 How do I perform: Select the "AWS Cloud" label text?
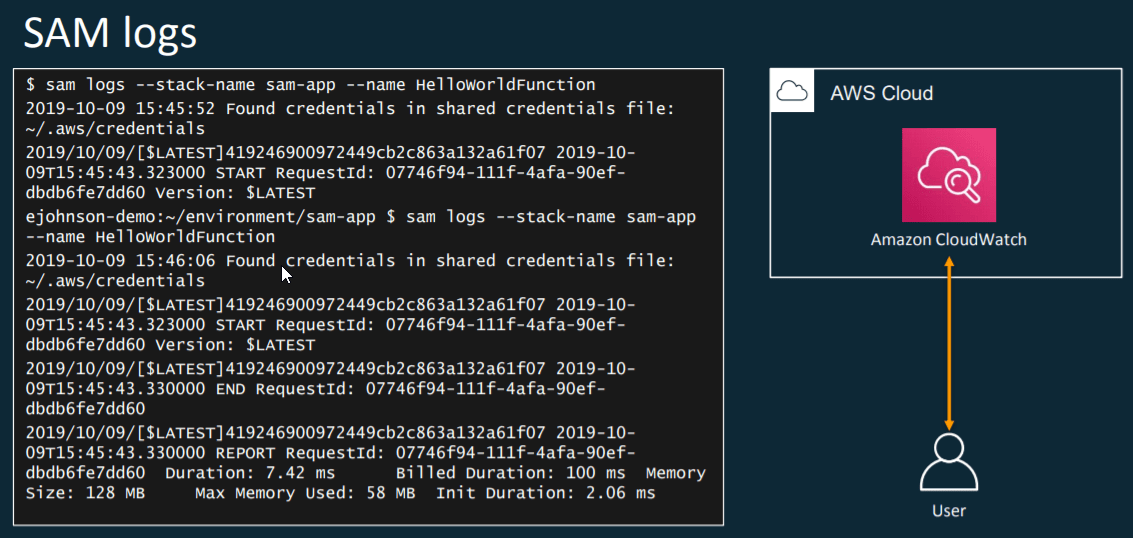(x=881, y=93)
